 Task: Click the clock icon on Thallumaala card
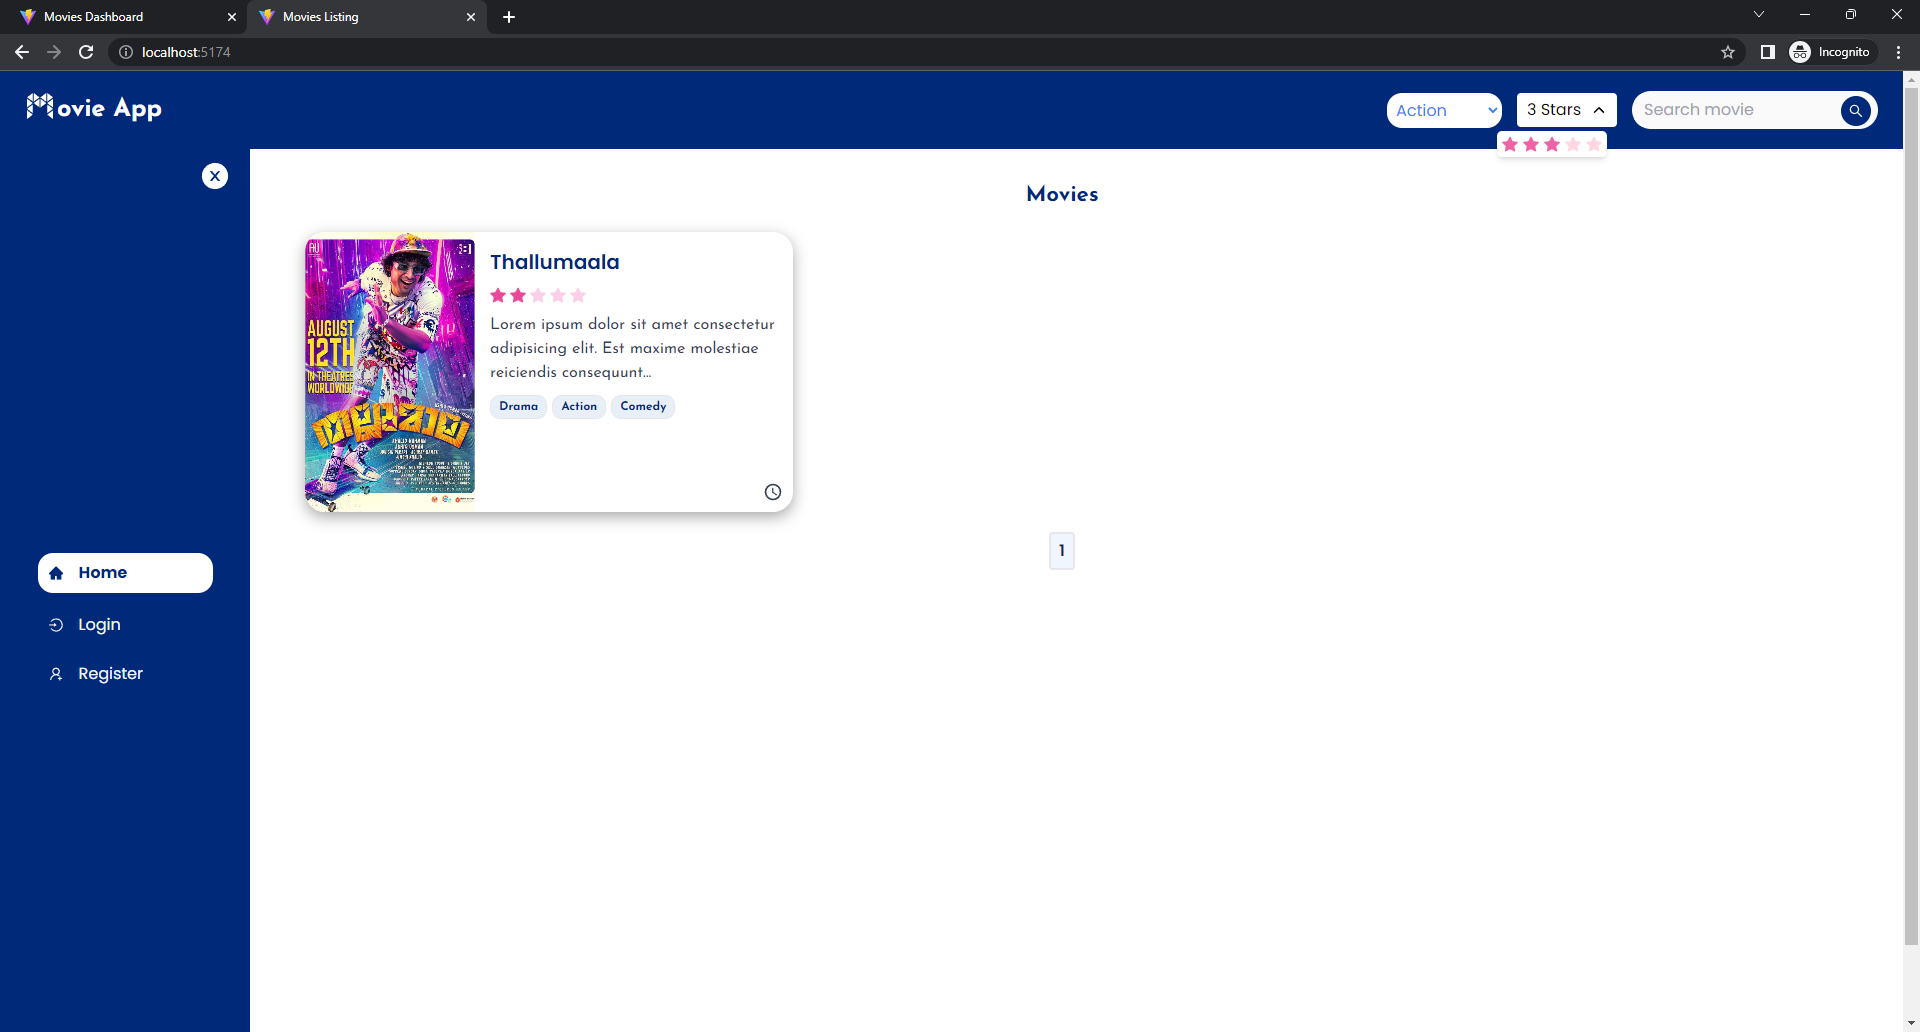pyautogui.click(x=772, y=491)
